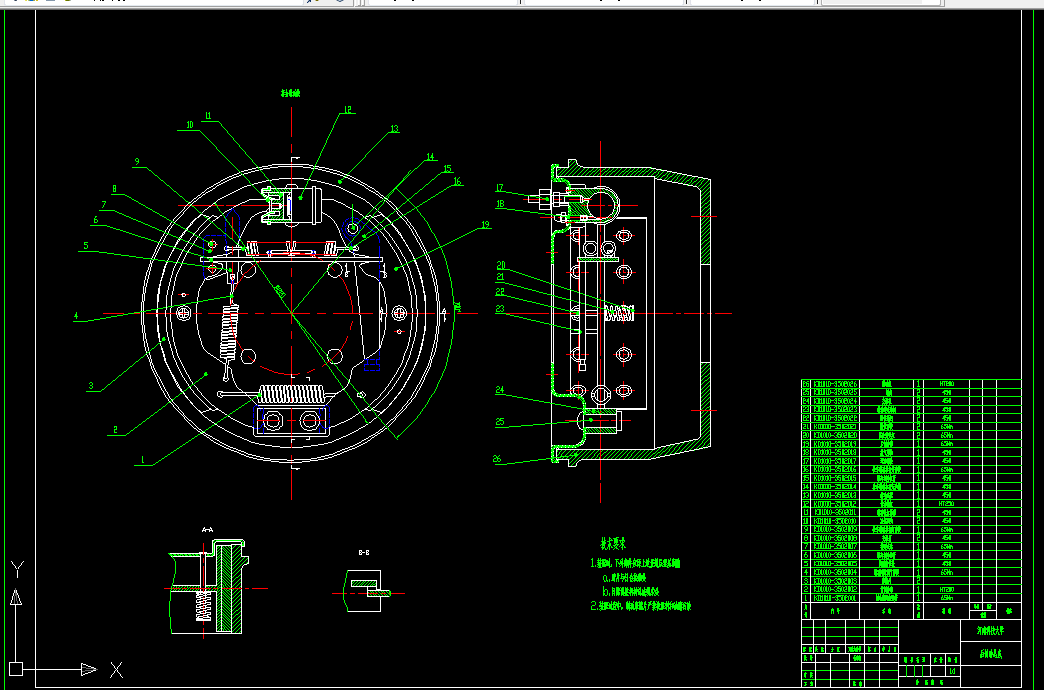Click part callout number 15
Viewport: 1044px width, 690px height.
[447, 169]
